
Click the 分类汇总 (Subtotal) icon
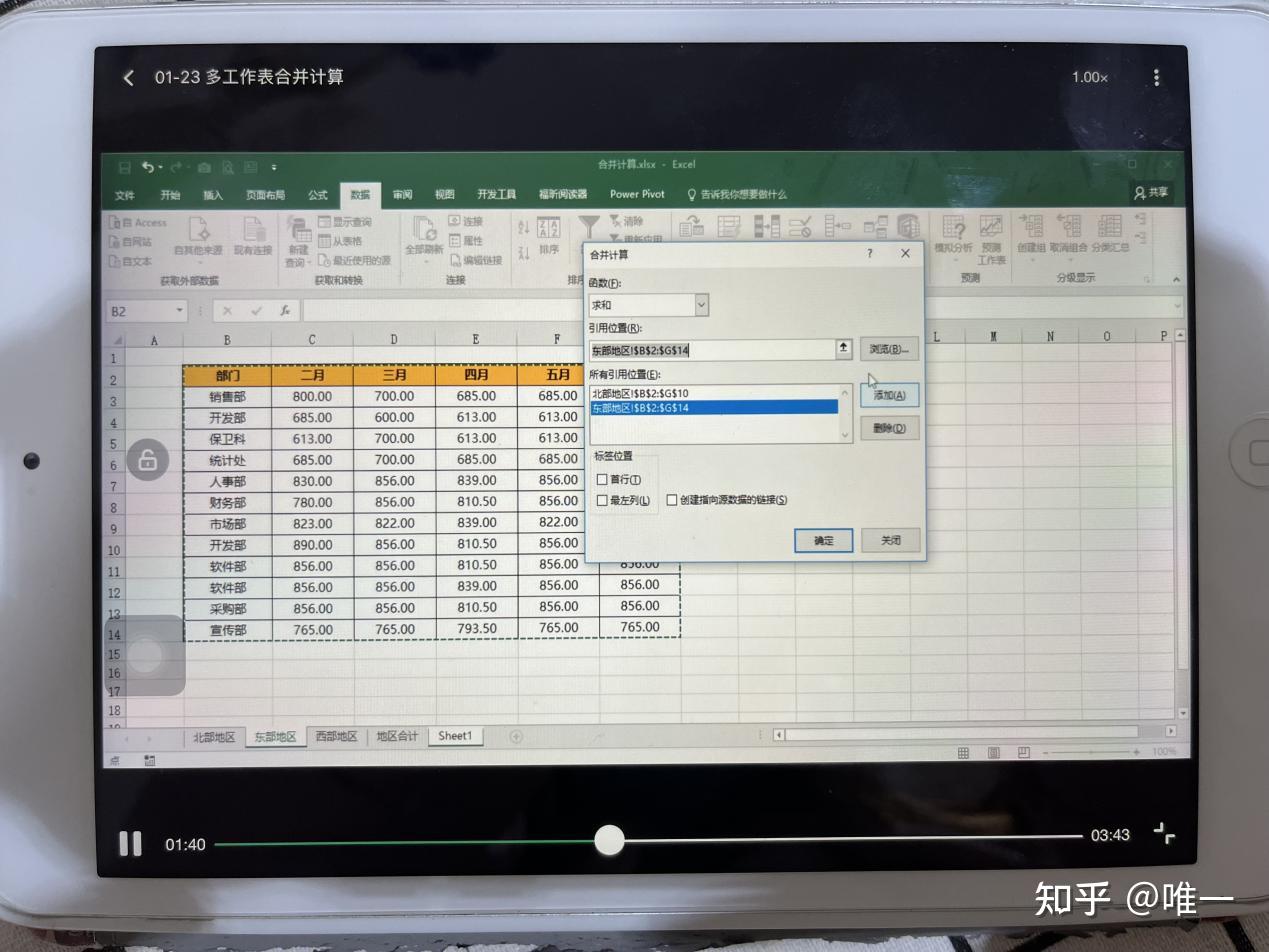pos(1110,235)
